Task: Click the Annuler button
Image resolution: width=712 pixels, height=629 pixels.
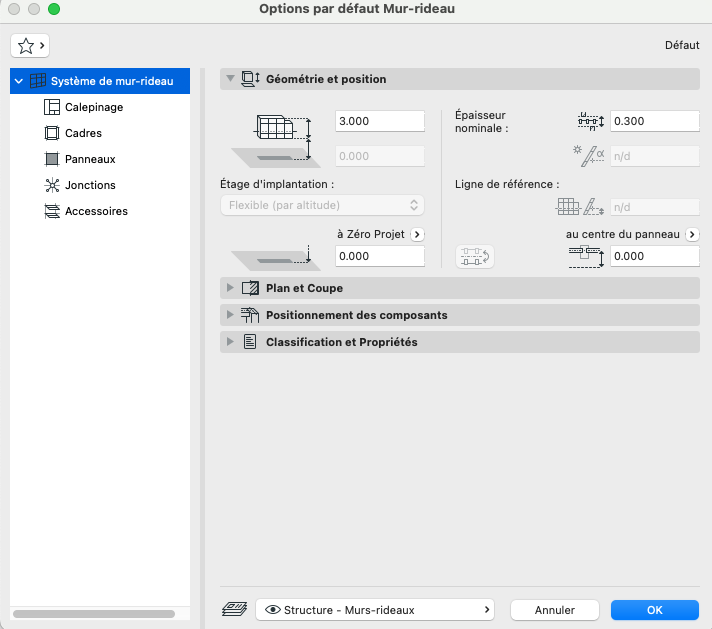Action: click(554, 610)
